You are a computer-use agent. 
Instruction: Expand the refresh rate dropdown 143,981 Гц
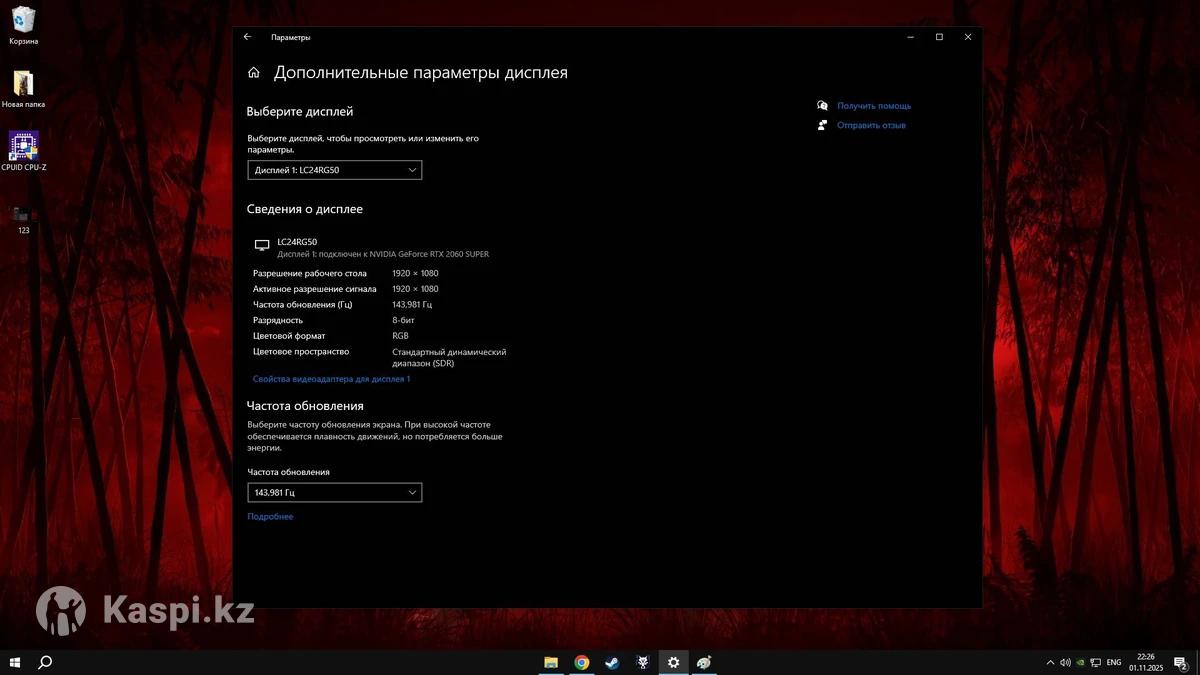coord(334,492)
